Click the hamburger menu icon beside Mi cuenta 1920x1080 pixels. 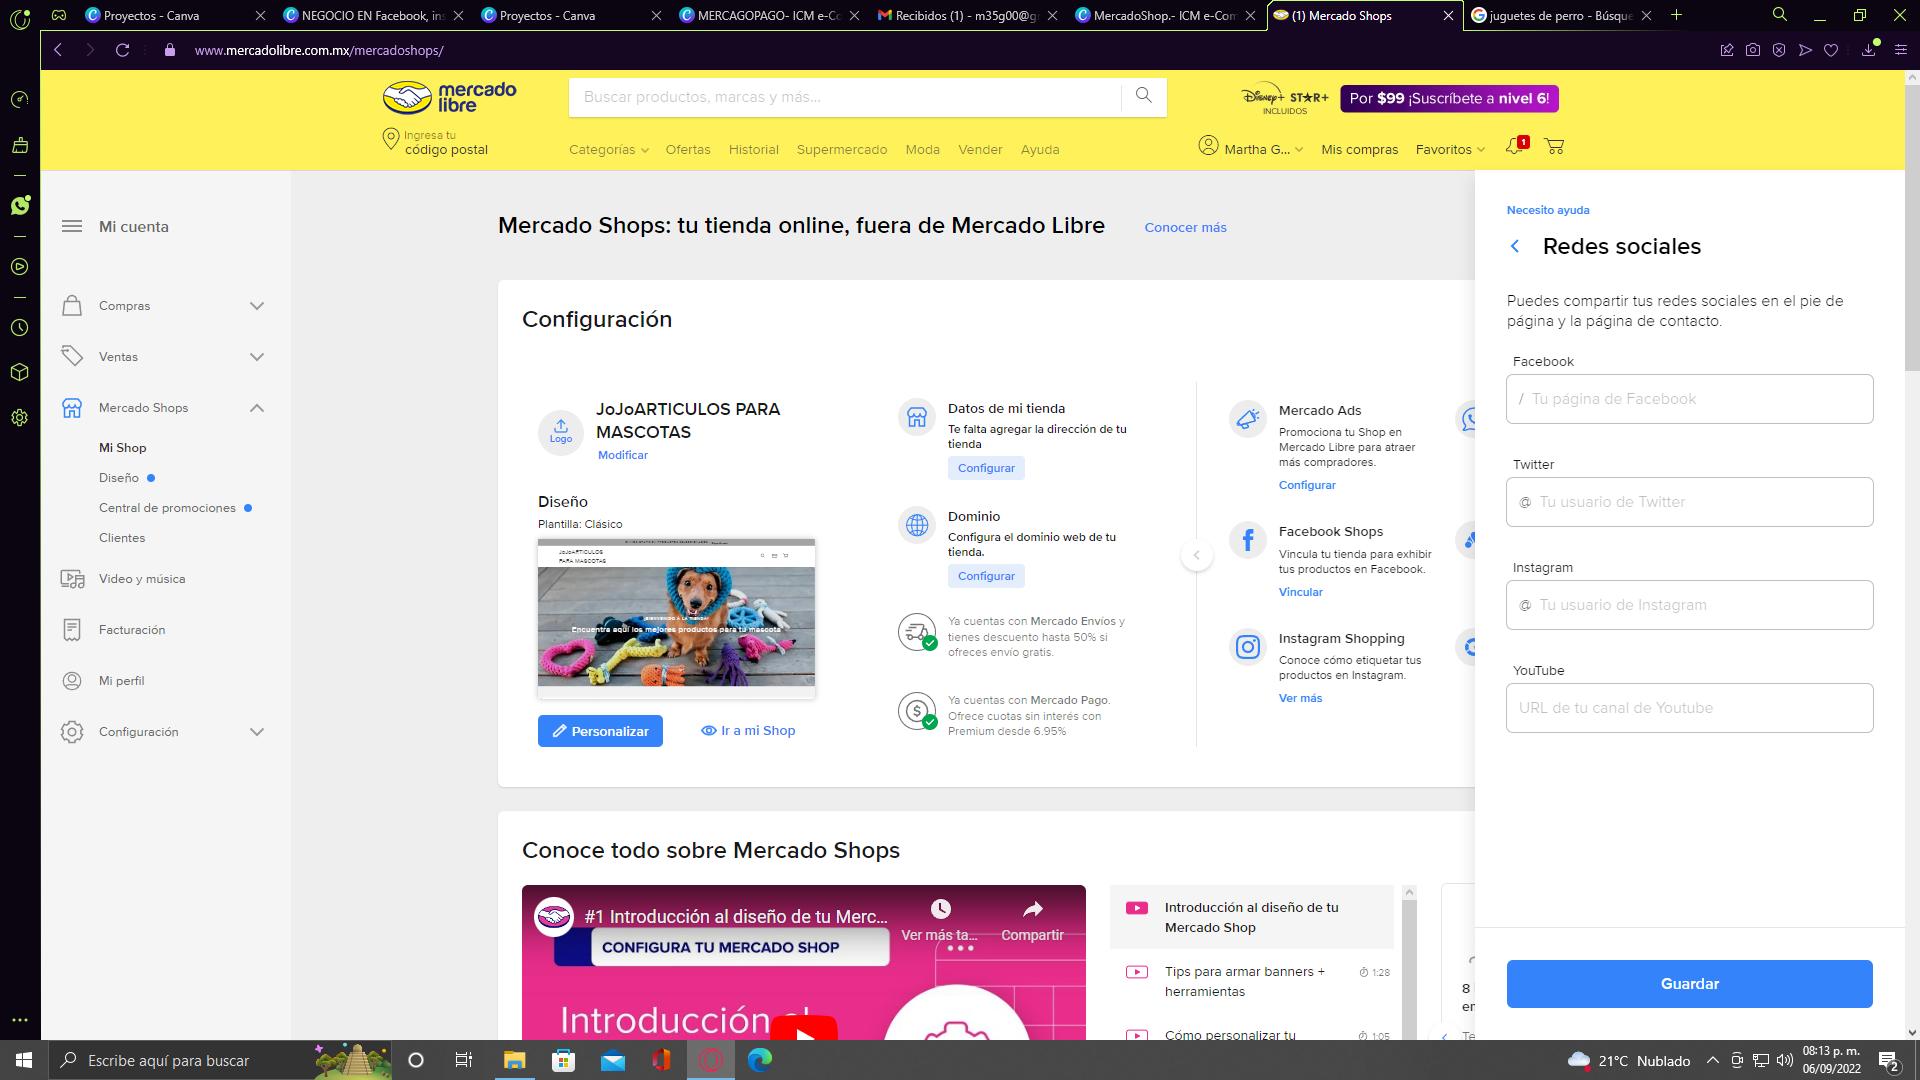click(x=72, y=226)
